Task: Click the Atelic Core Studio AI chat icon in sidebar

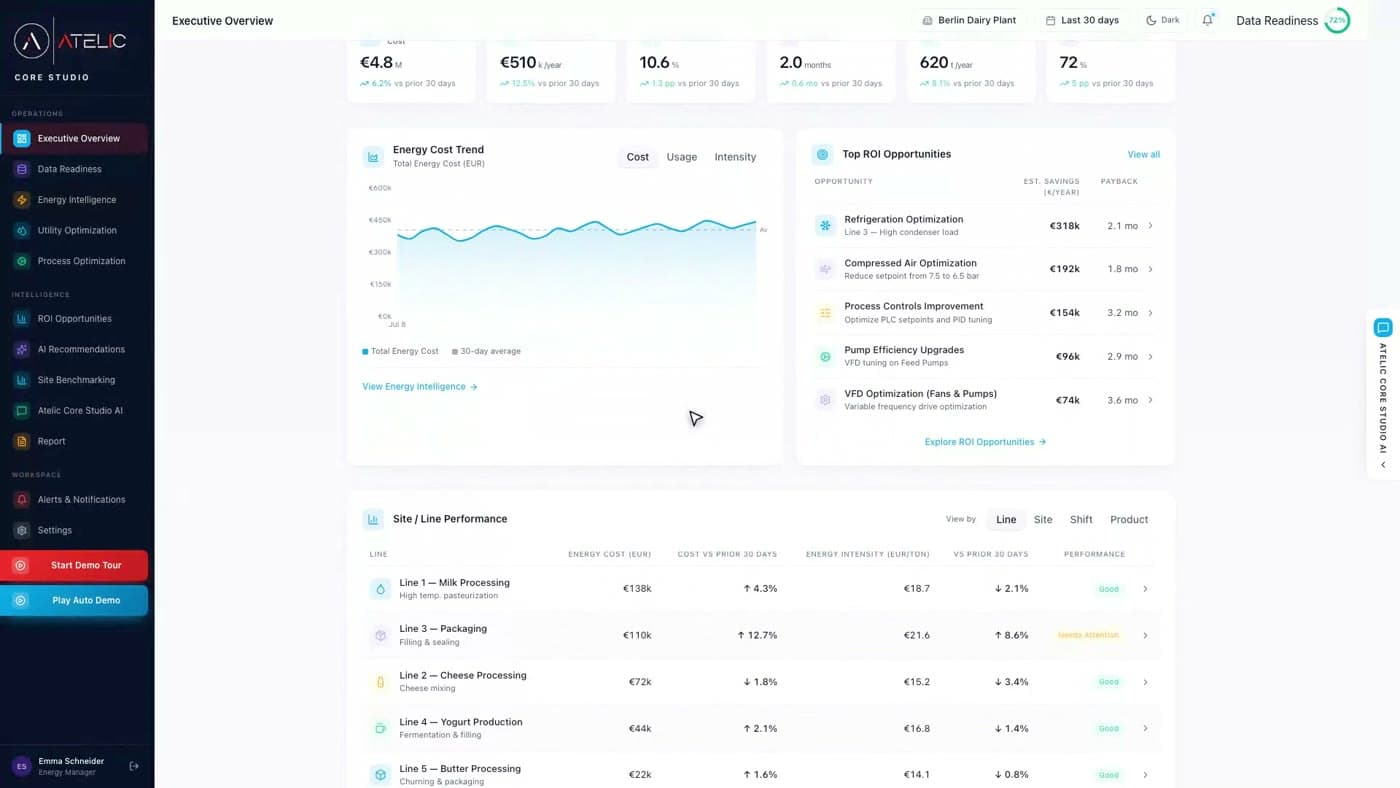Action: click(22, 411)
